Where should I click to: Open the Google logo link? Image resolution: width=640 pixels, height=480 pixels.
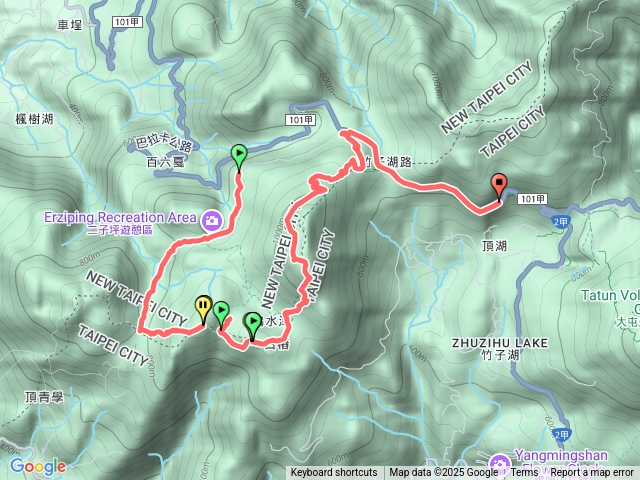click(x=38, y=467)
